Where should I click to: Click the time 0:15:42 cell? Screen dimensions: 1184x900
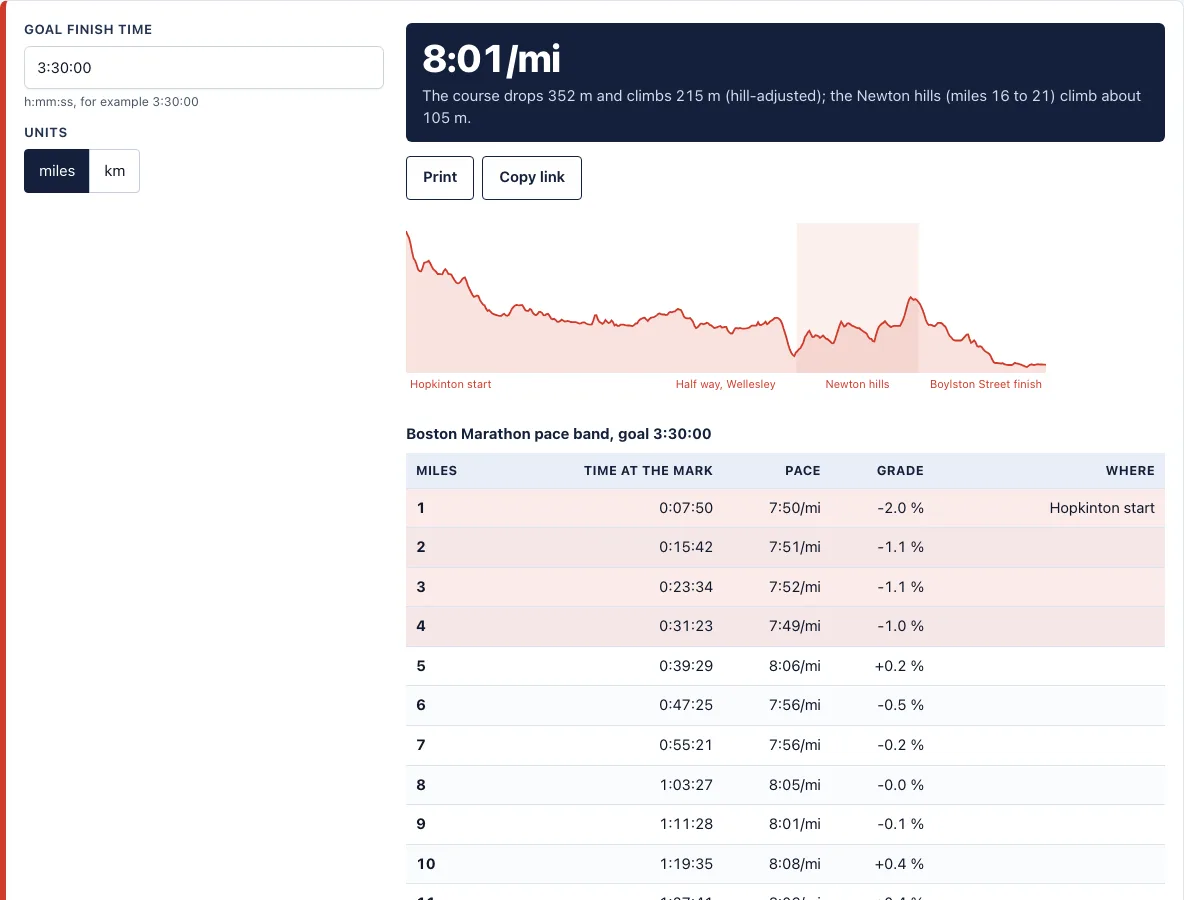coord(686,547)
